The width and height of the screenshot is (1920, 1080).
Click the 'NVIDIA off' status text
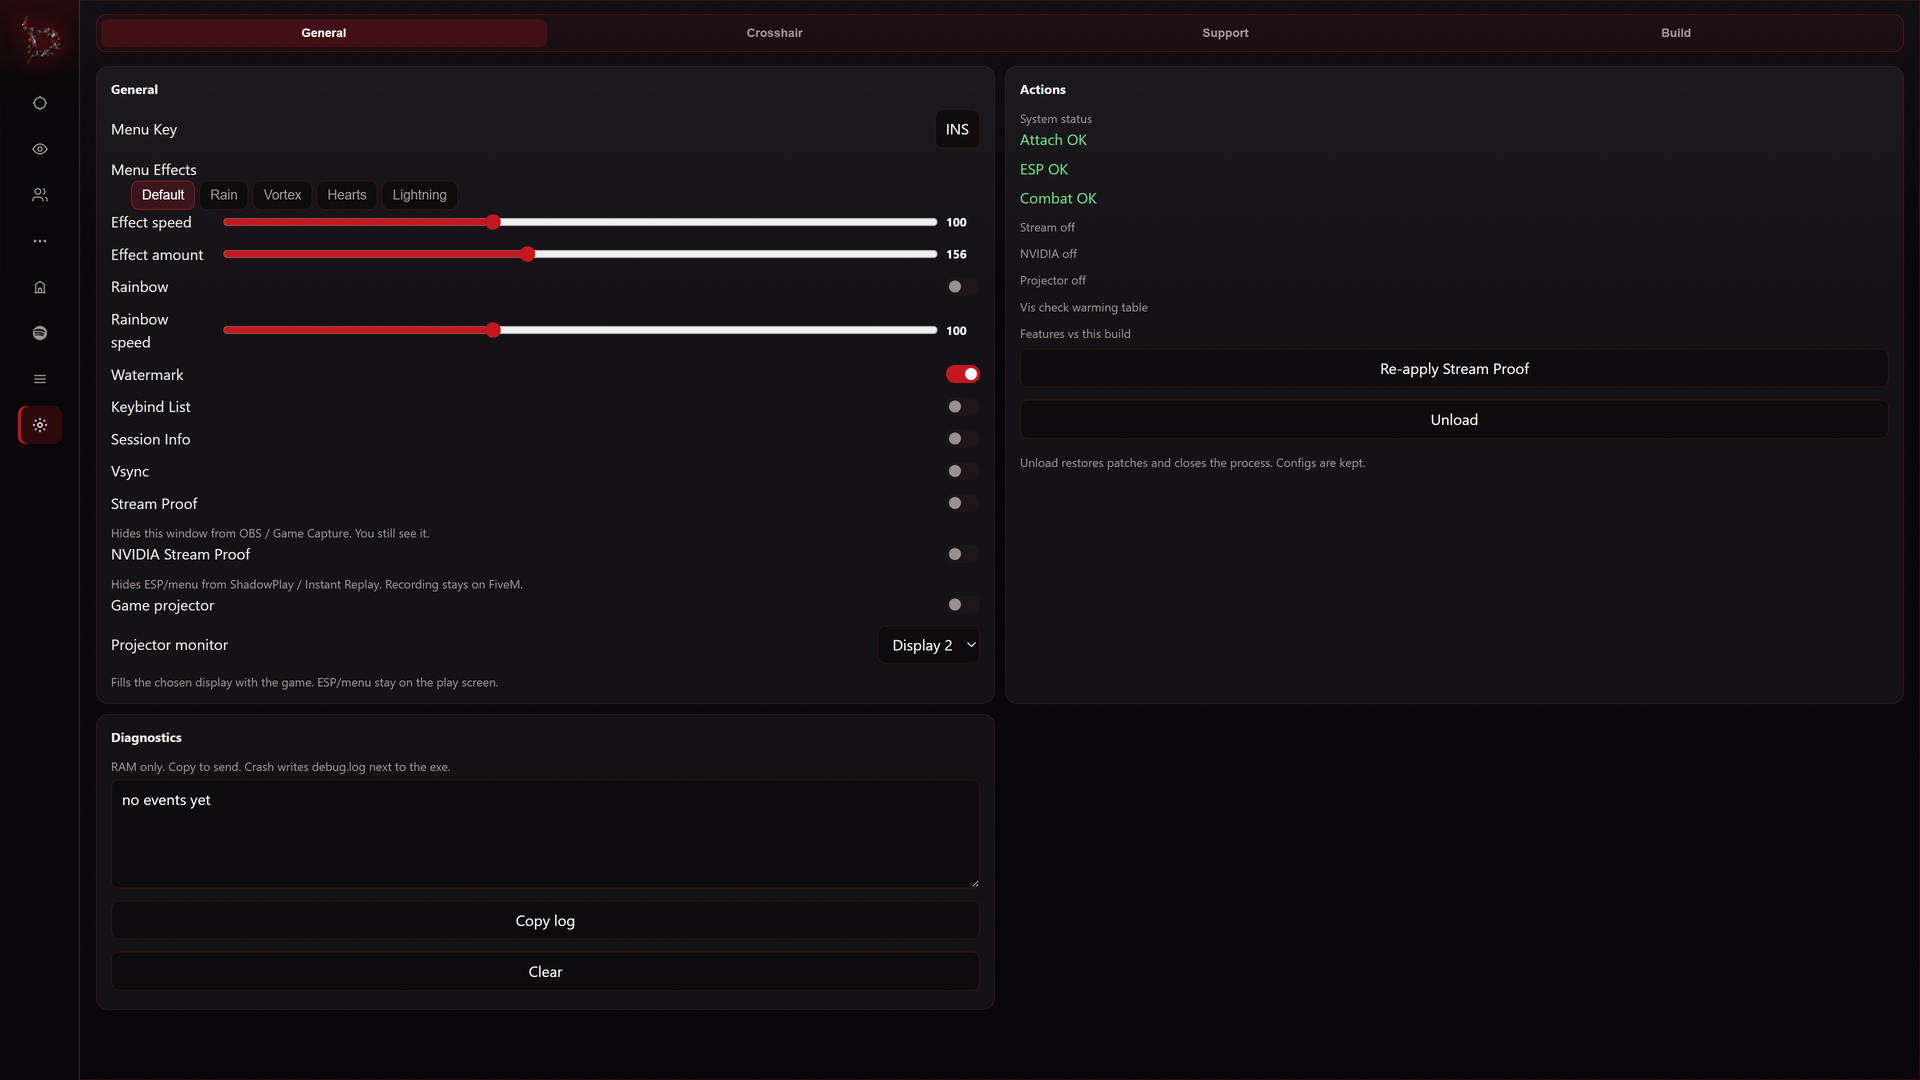(x=1048, y=254)
